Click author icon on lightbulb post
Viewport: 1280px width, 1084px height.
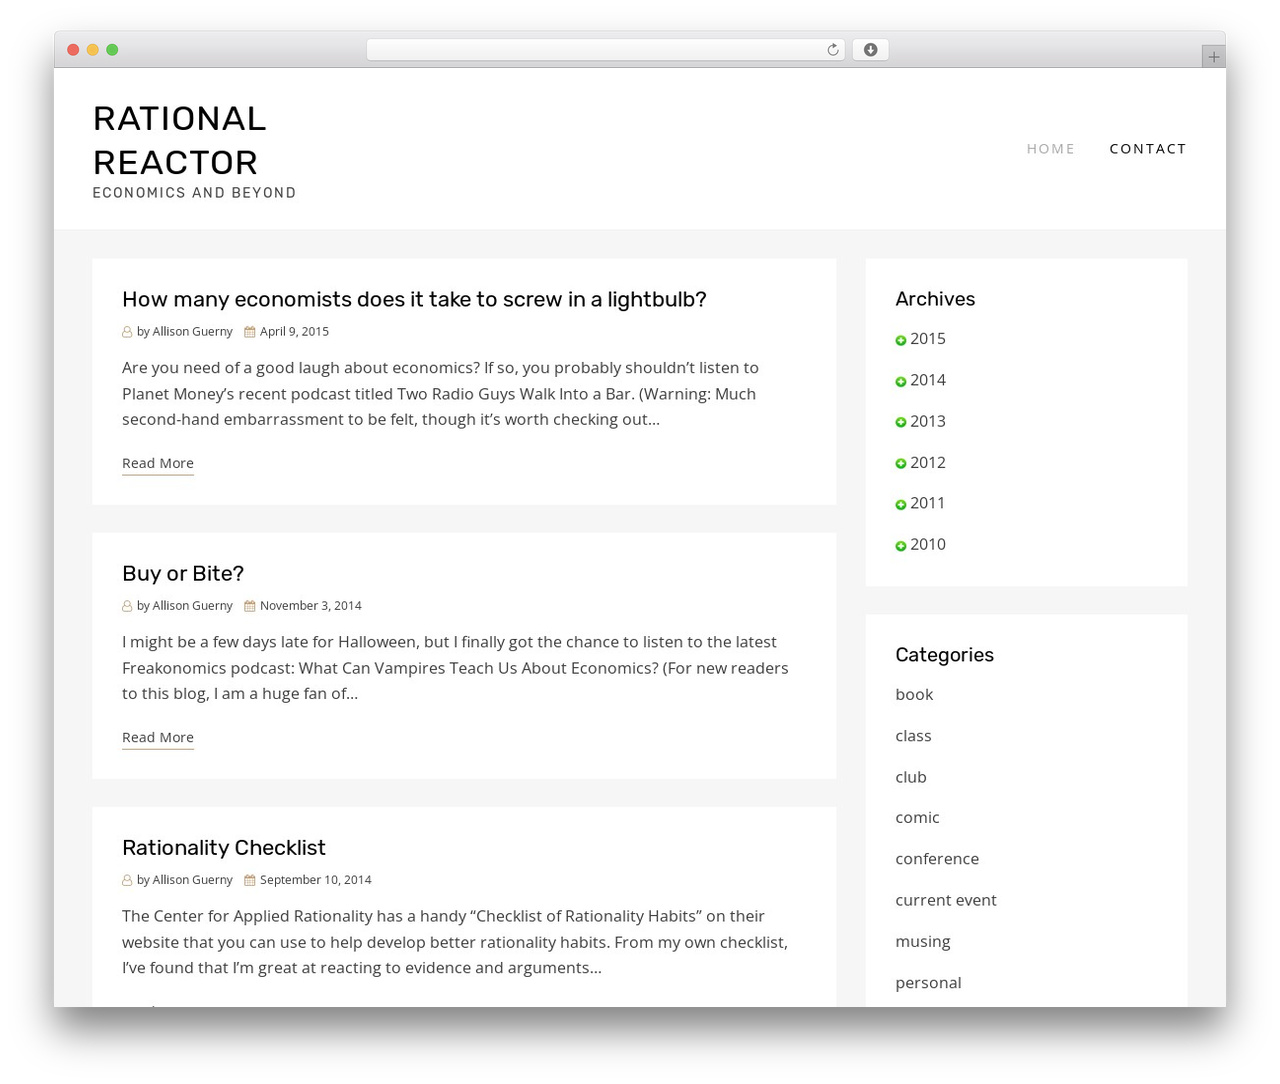127,332
